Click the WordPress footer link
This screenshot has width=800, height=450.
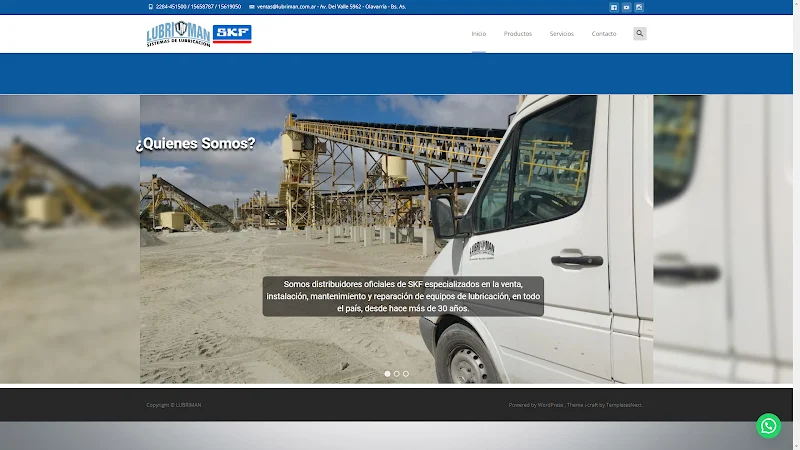click(x=551, y=405)
